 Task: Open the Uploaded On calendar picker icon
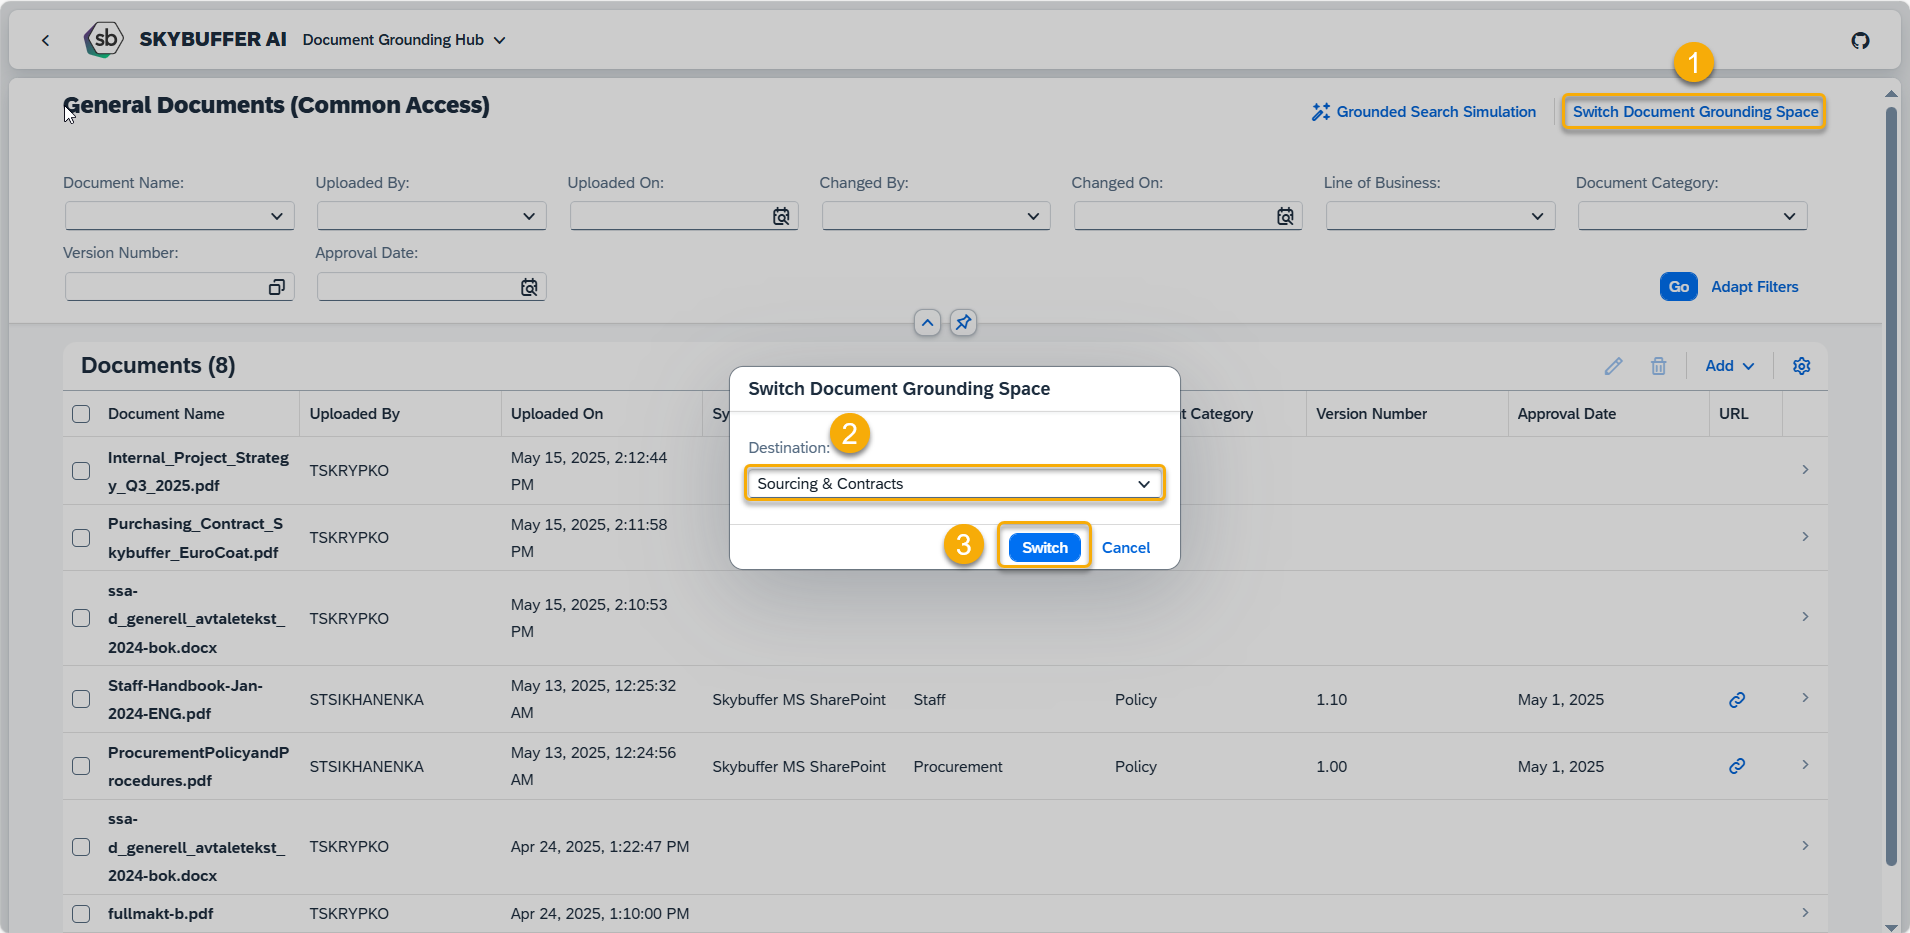click(781, 216)
